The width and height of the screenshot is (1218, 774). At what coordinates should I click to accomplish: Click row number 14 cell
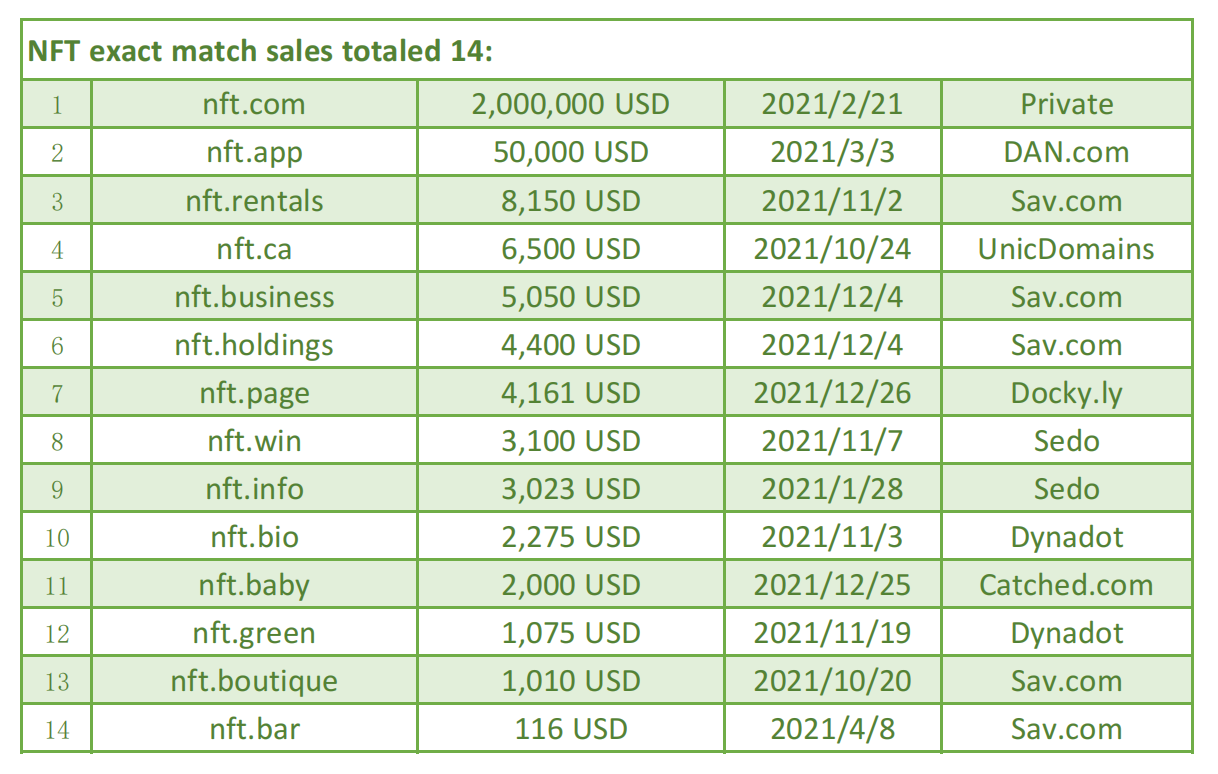(57, 728)
